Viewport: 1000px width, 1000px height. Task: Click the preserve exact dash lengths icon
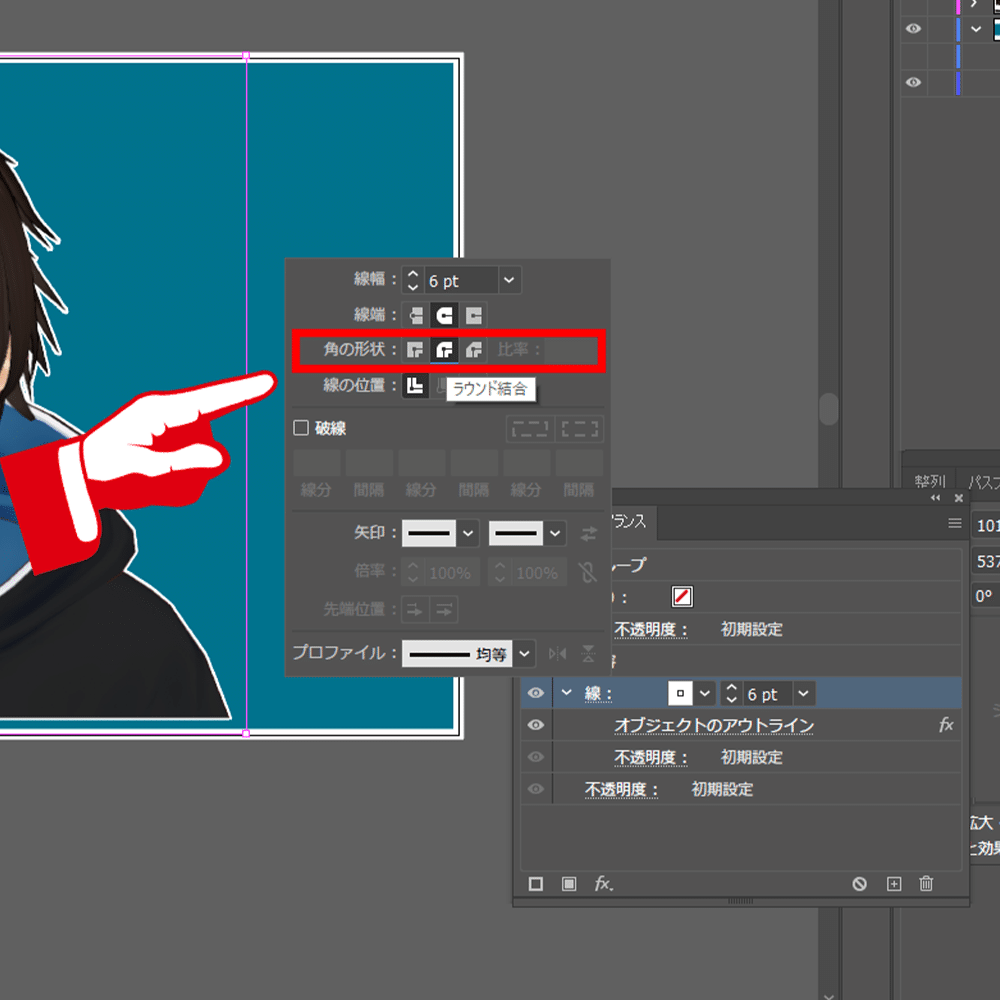click(530, 429)
